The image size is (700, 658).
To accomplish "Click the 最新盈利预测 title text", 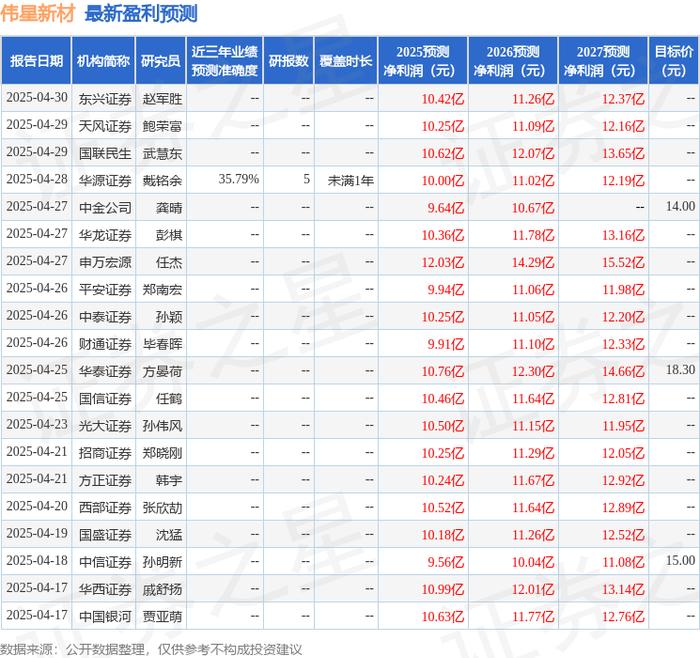I will 141,13.
